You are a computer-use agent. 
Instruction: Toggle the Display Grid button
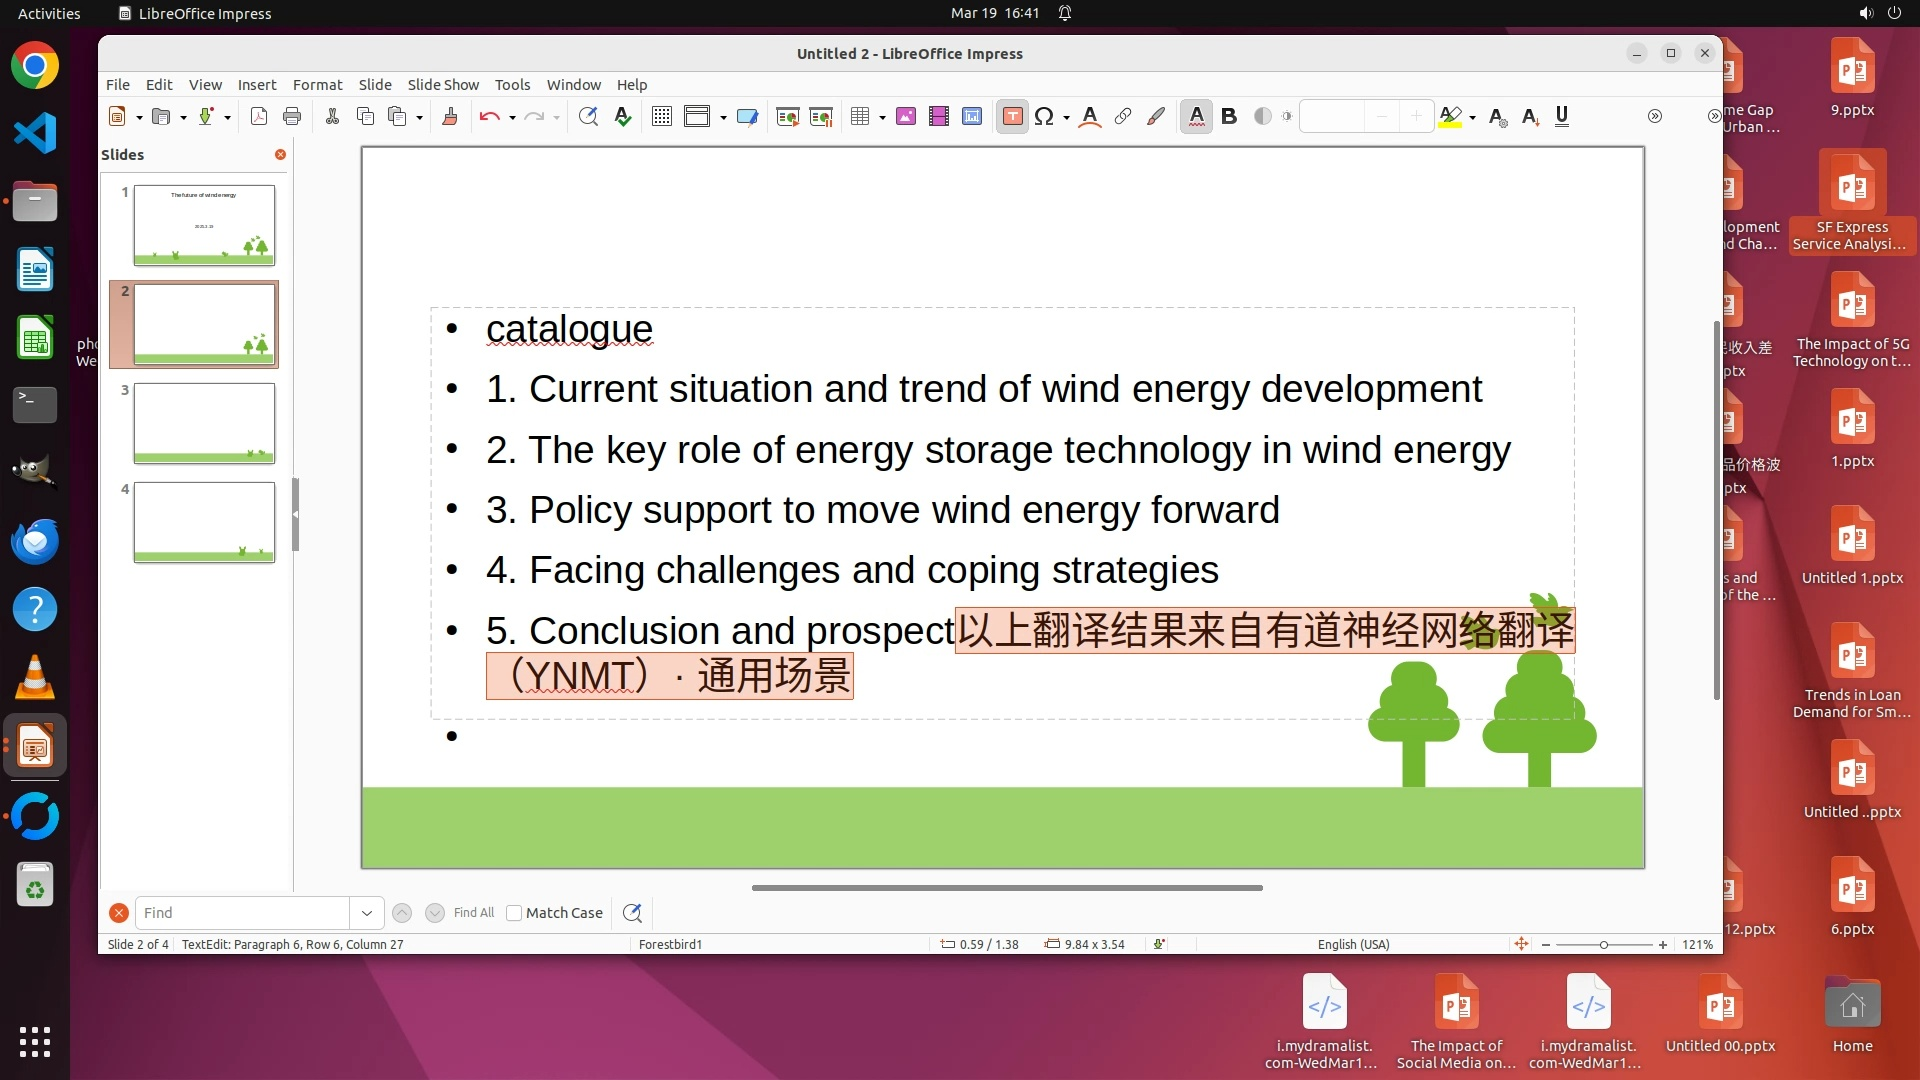coord(662,117)
